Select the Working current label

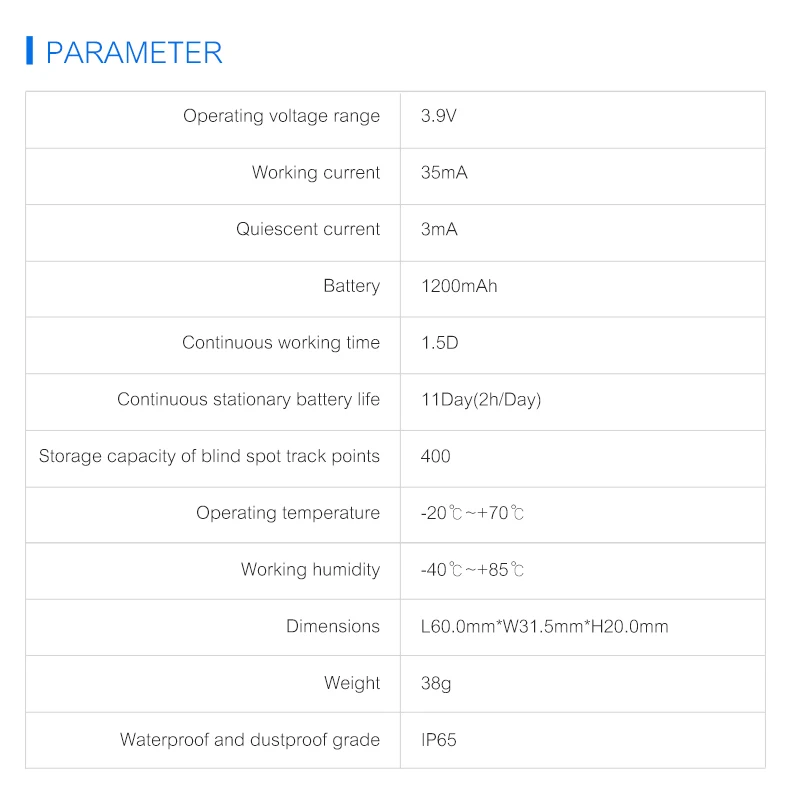point(316,173)
